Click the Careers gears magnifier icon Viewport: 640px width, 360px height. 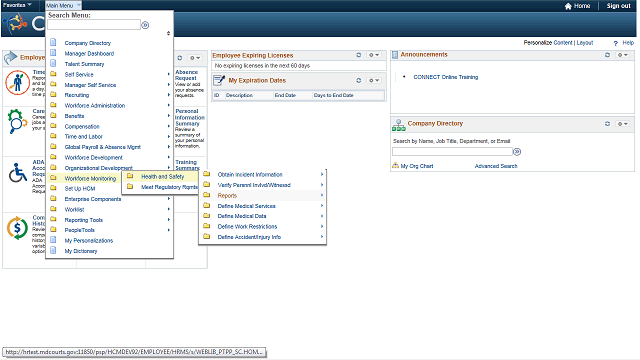(17, 121)
